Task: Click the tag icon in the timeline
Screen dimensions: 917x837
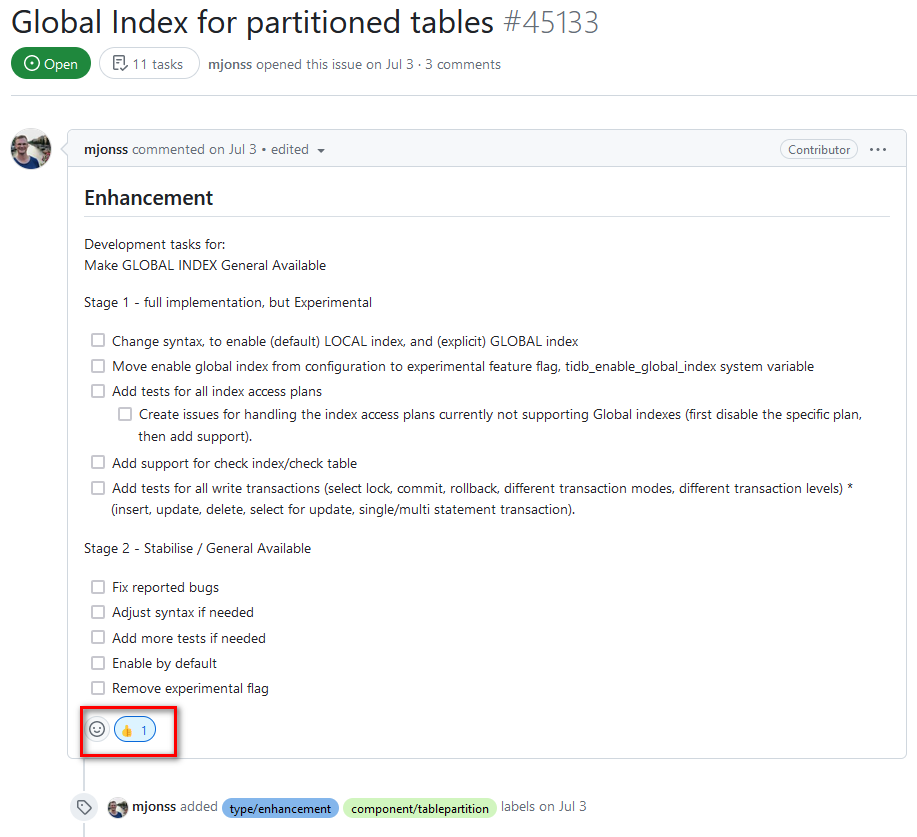Action: click(x=85, y=807)
